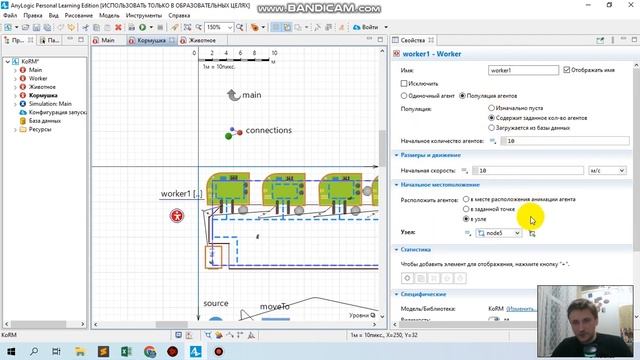The image size is (640, 360).
Task: Click the Open model folder icon
Action: tap(25, 27)
